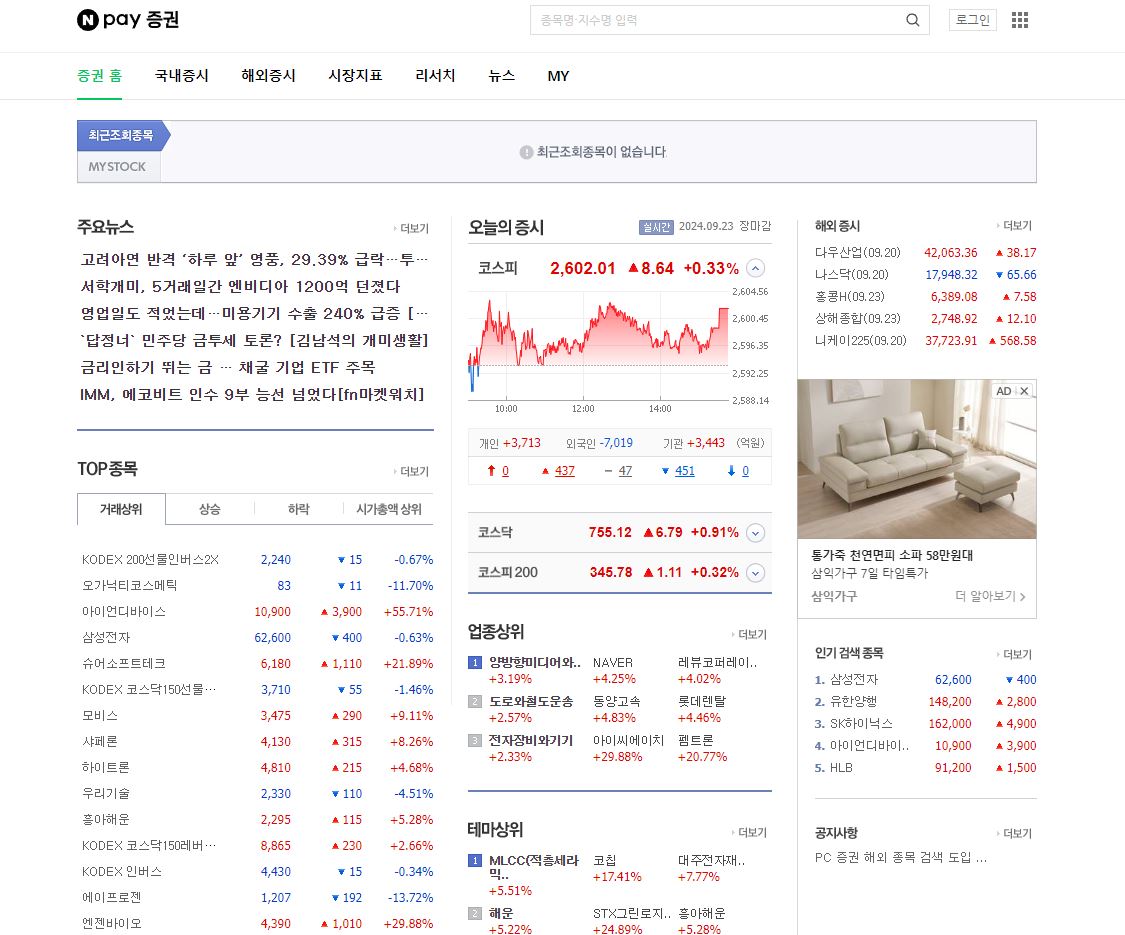Open 국내증시 menu

coord(182,75)
